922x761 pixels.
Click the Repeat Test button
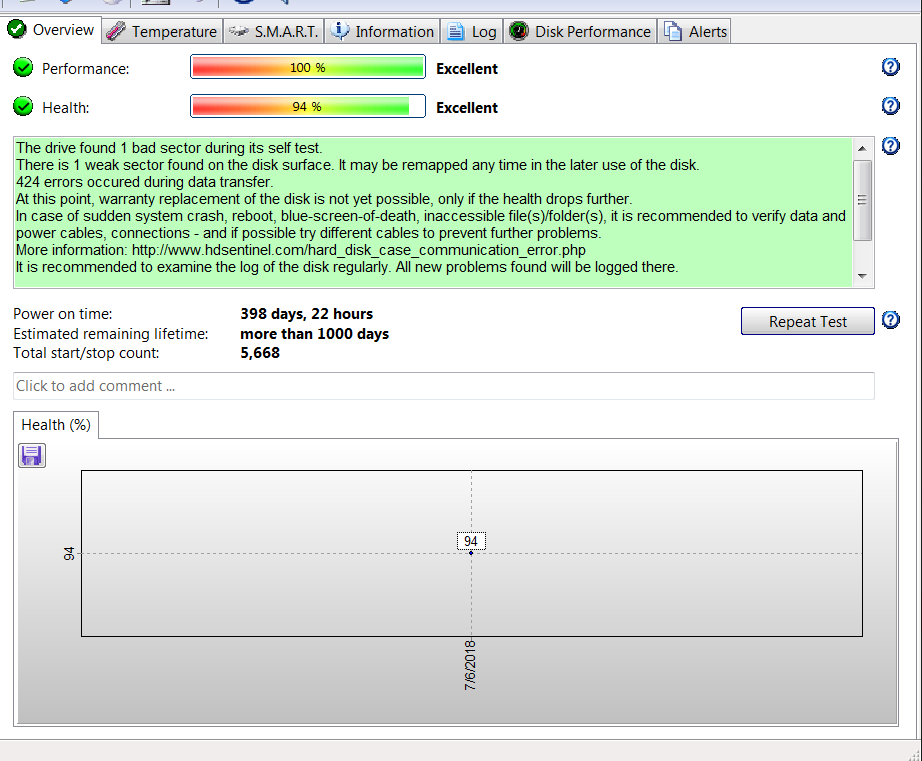click(807, 322)
